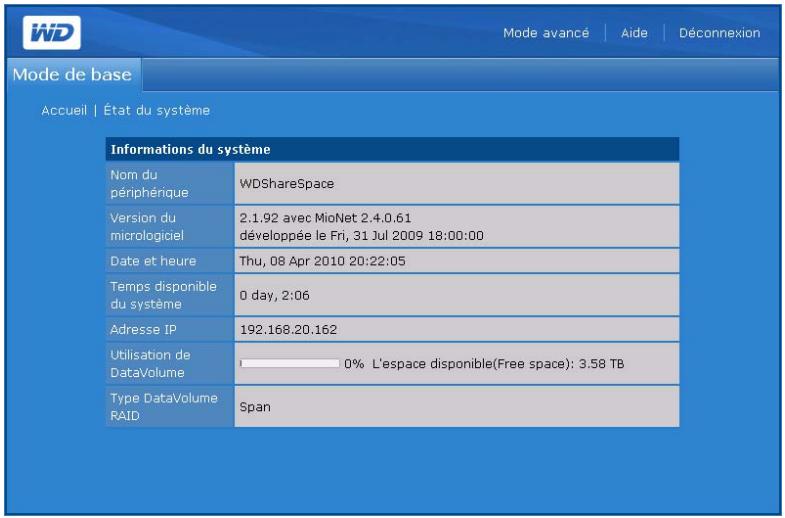Click the WD logo icon

[52, 33]
